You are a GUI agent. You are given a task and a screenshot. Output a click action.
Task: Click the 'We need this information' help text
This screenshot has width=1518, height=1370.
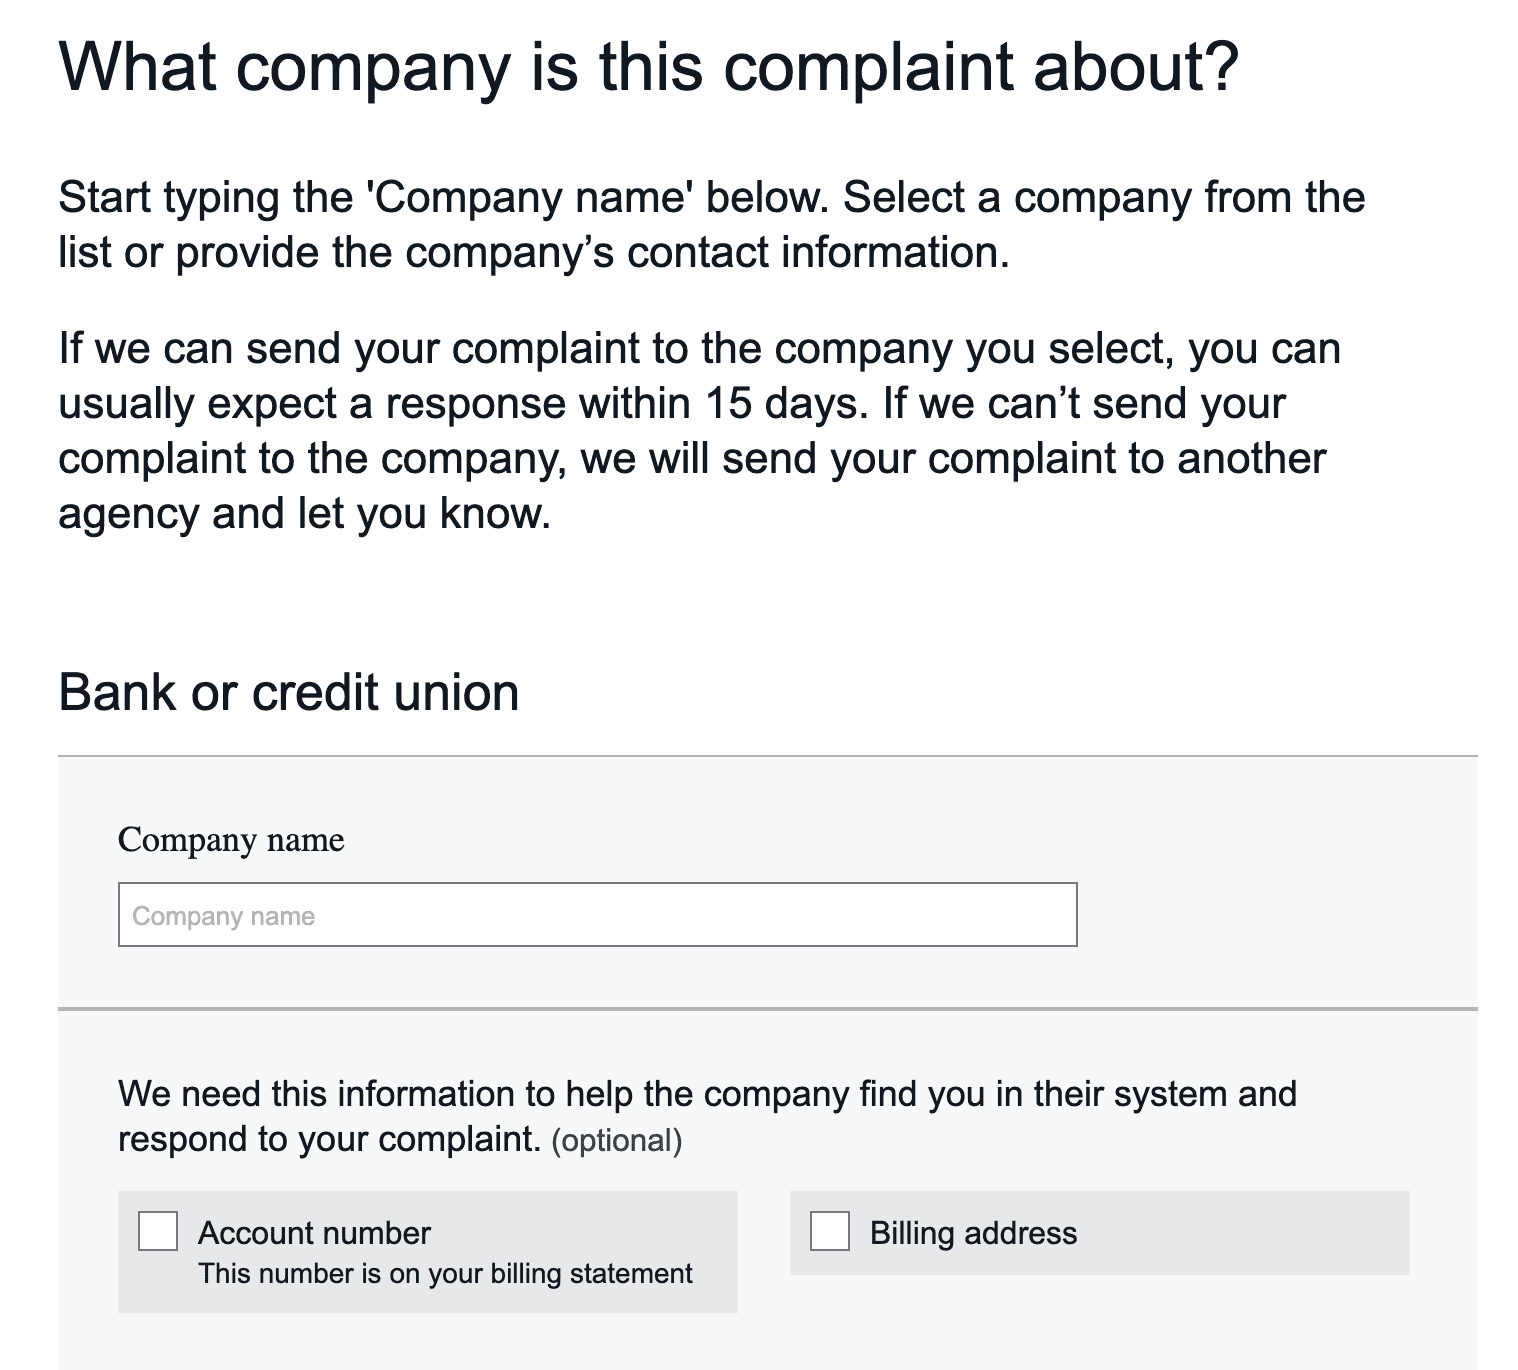(706, 1095)
